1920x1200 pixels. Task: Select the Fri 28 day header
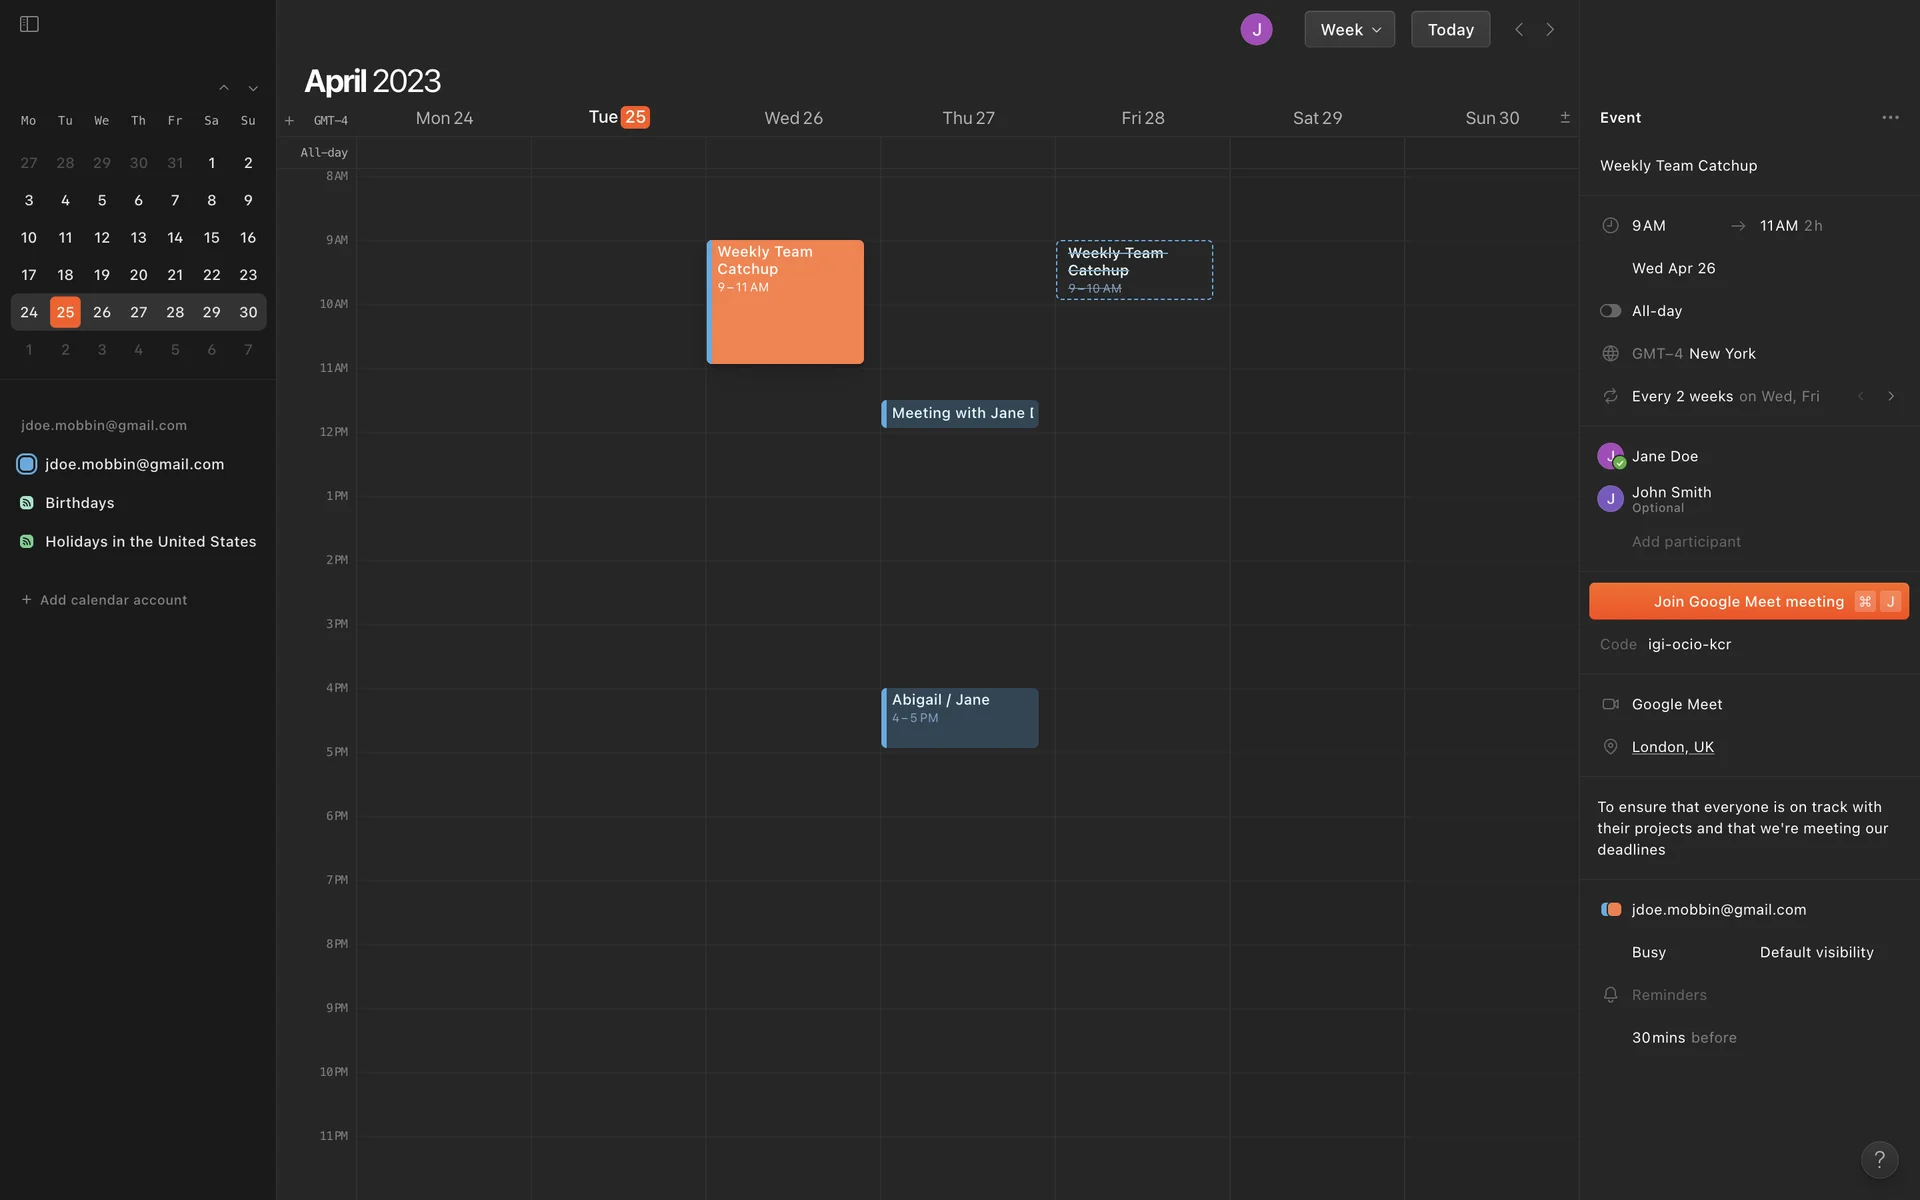click(x=1142, y=118)
